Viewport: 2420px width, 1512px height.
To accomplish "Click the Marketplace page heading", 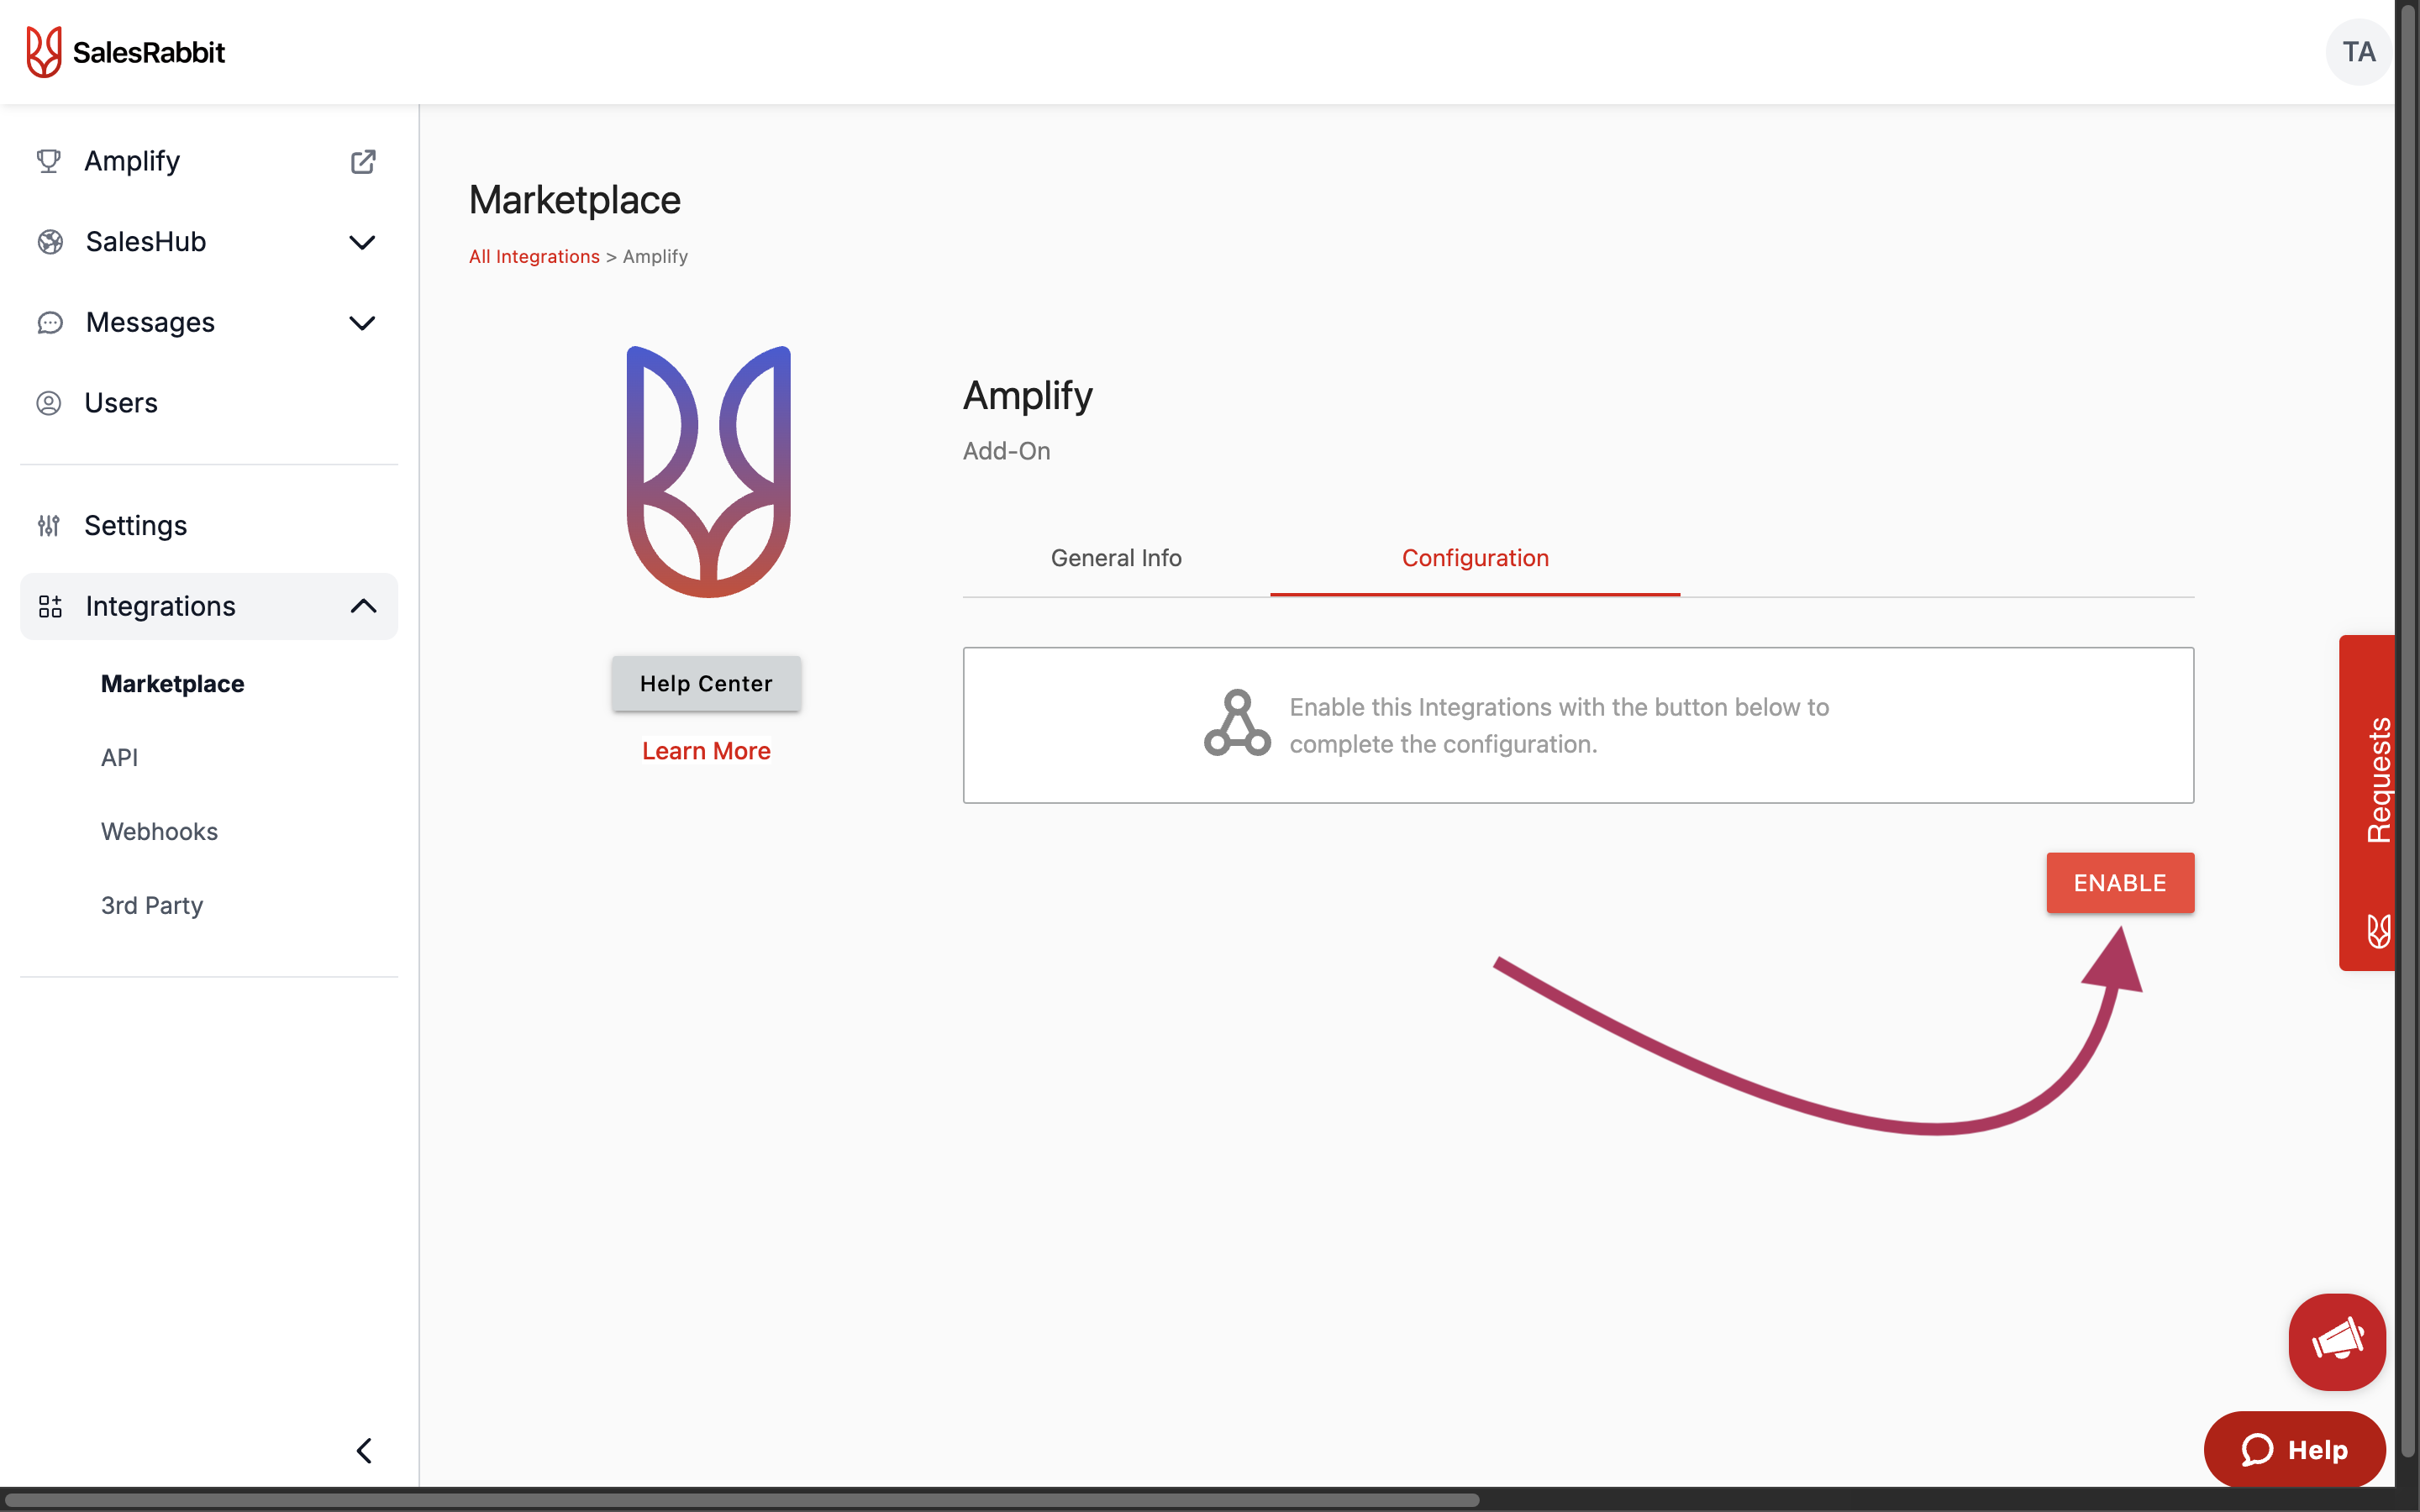I will pos(575,200).
